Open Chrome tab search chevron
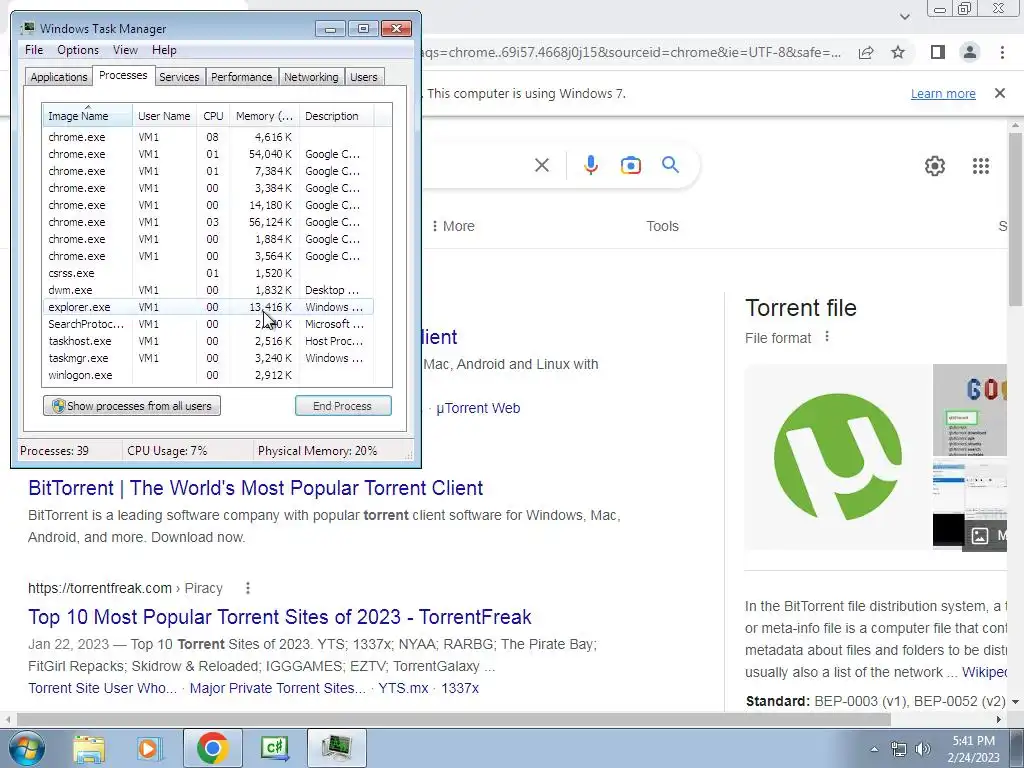This screenshot has width=1024, height=768. [x=904, y=16]
